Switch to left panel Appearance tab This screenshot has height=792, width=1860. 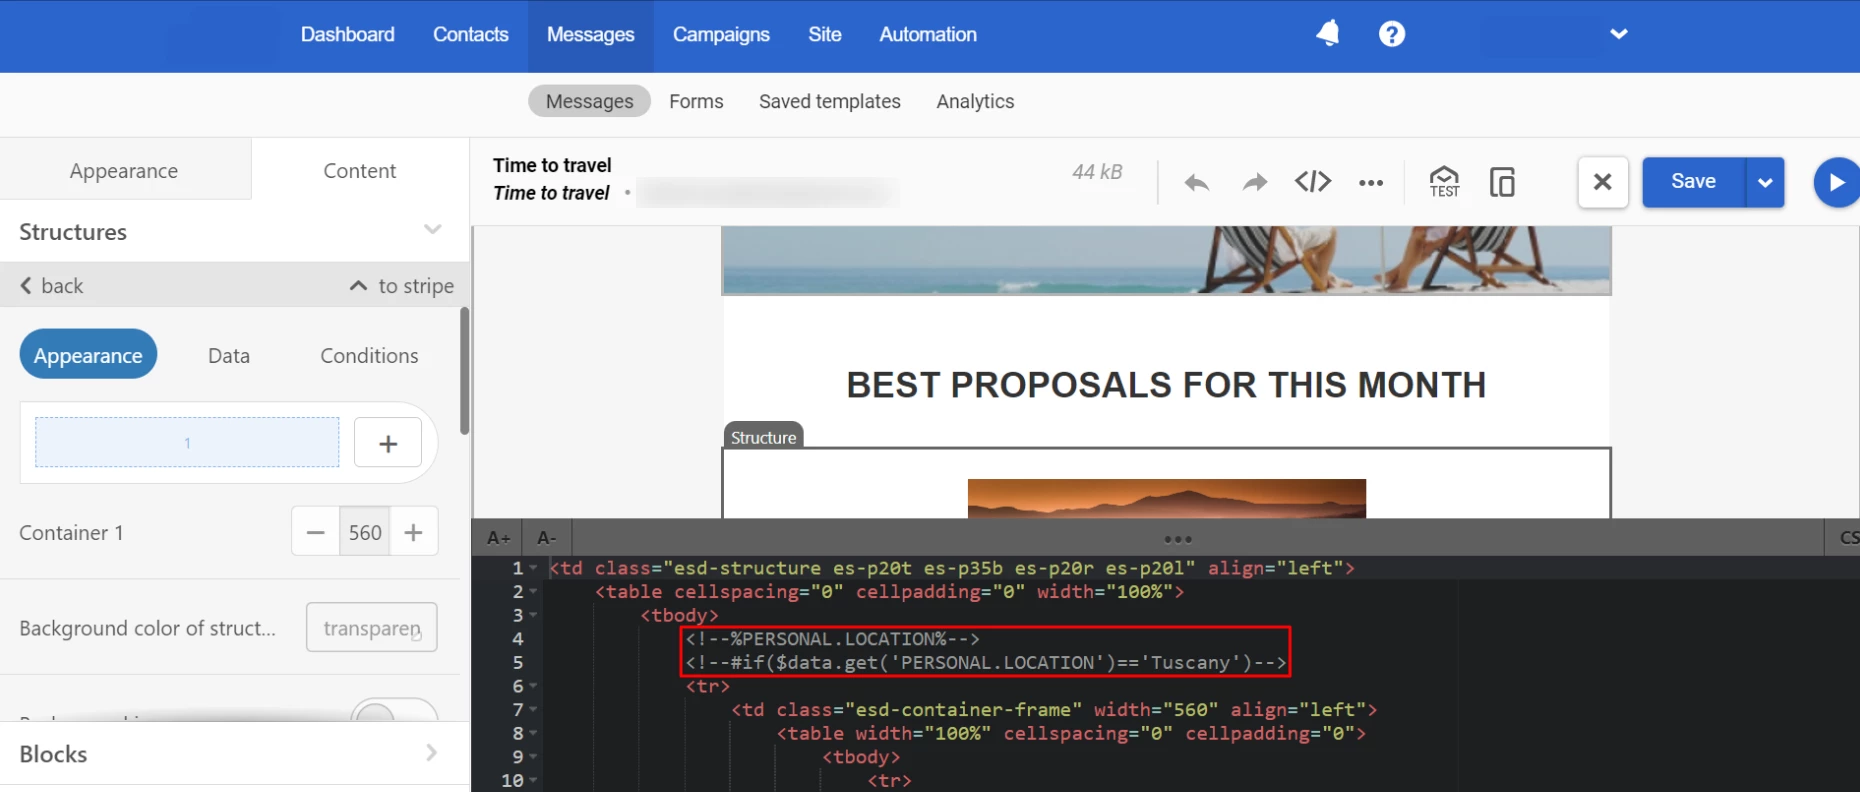(x=124, y=170)
